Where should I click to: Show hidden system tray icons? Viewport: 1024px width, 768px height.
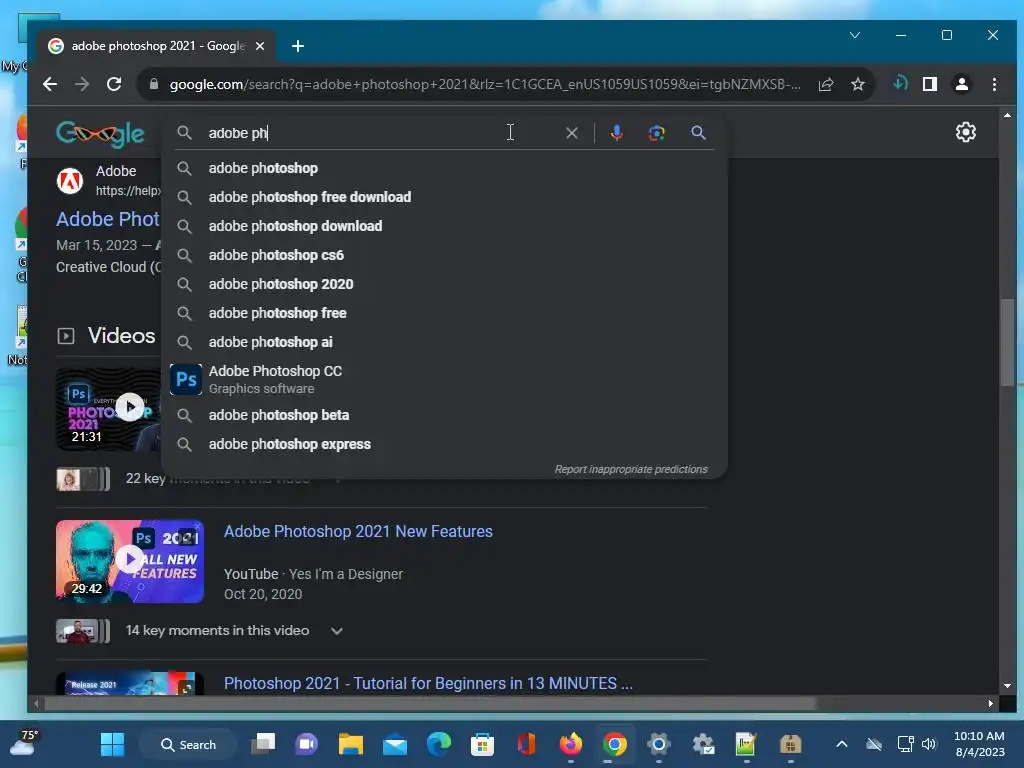pyautogui.click(x=842, y=744)
